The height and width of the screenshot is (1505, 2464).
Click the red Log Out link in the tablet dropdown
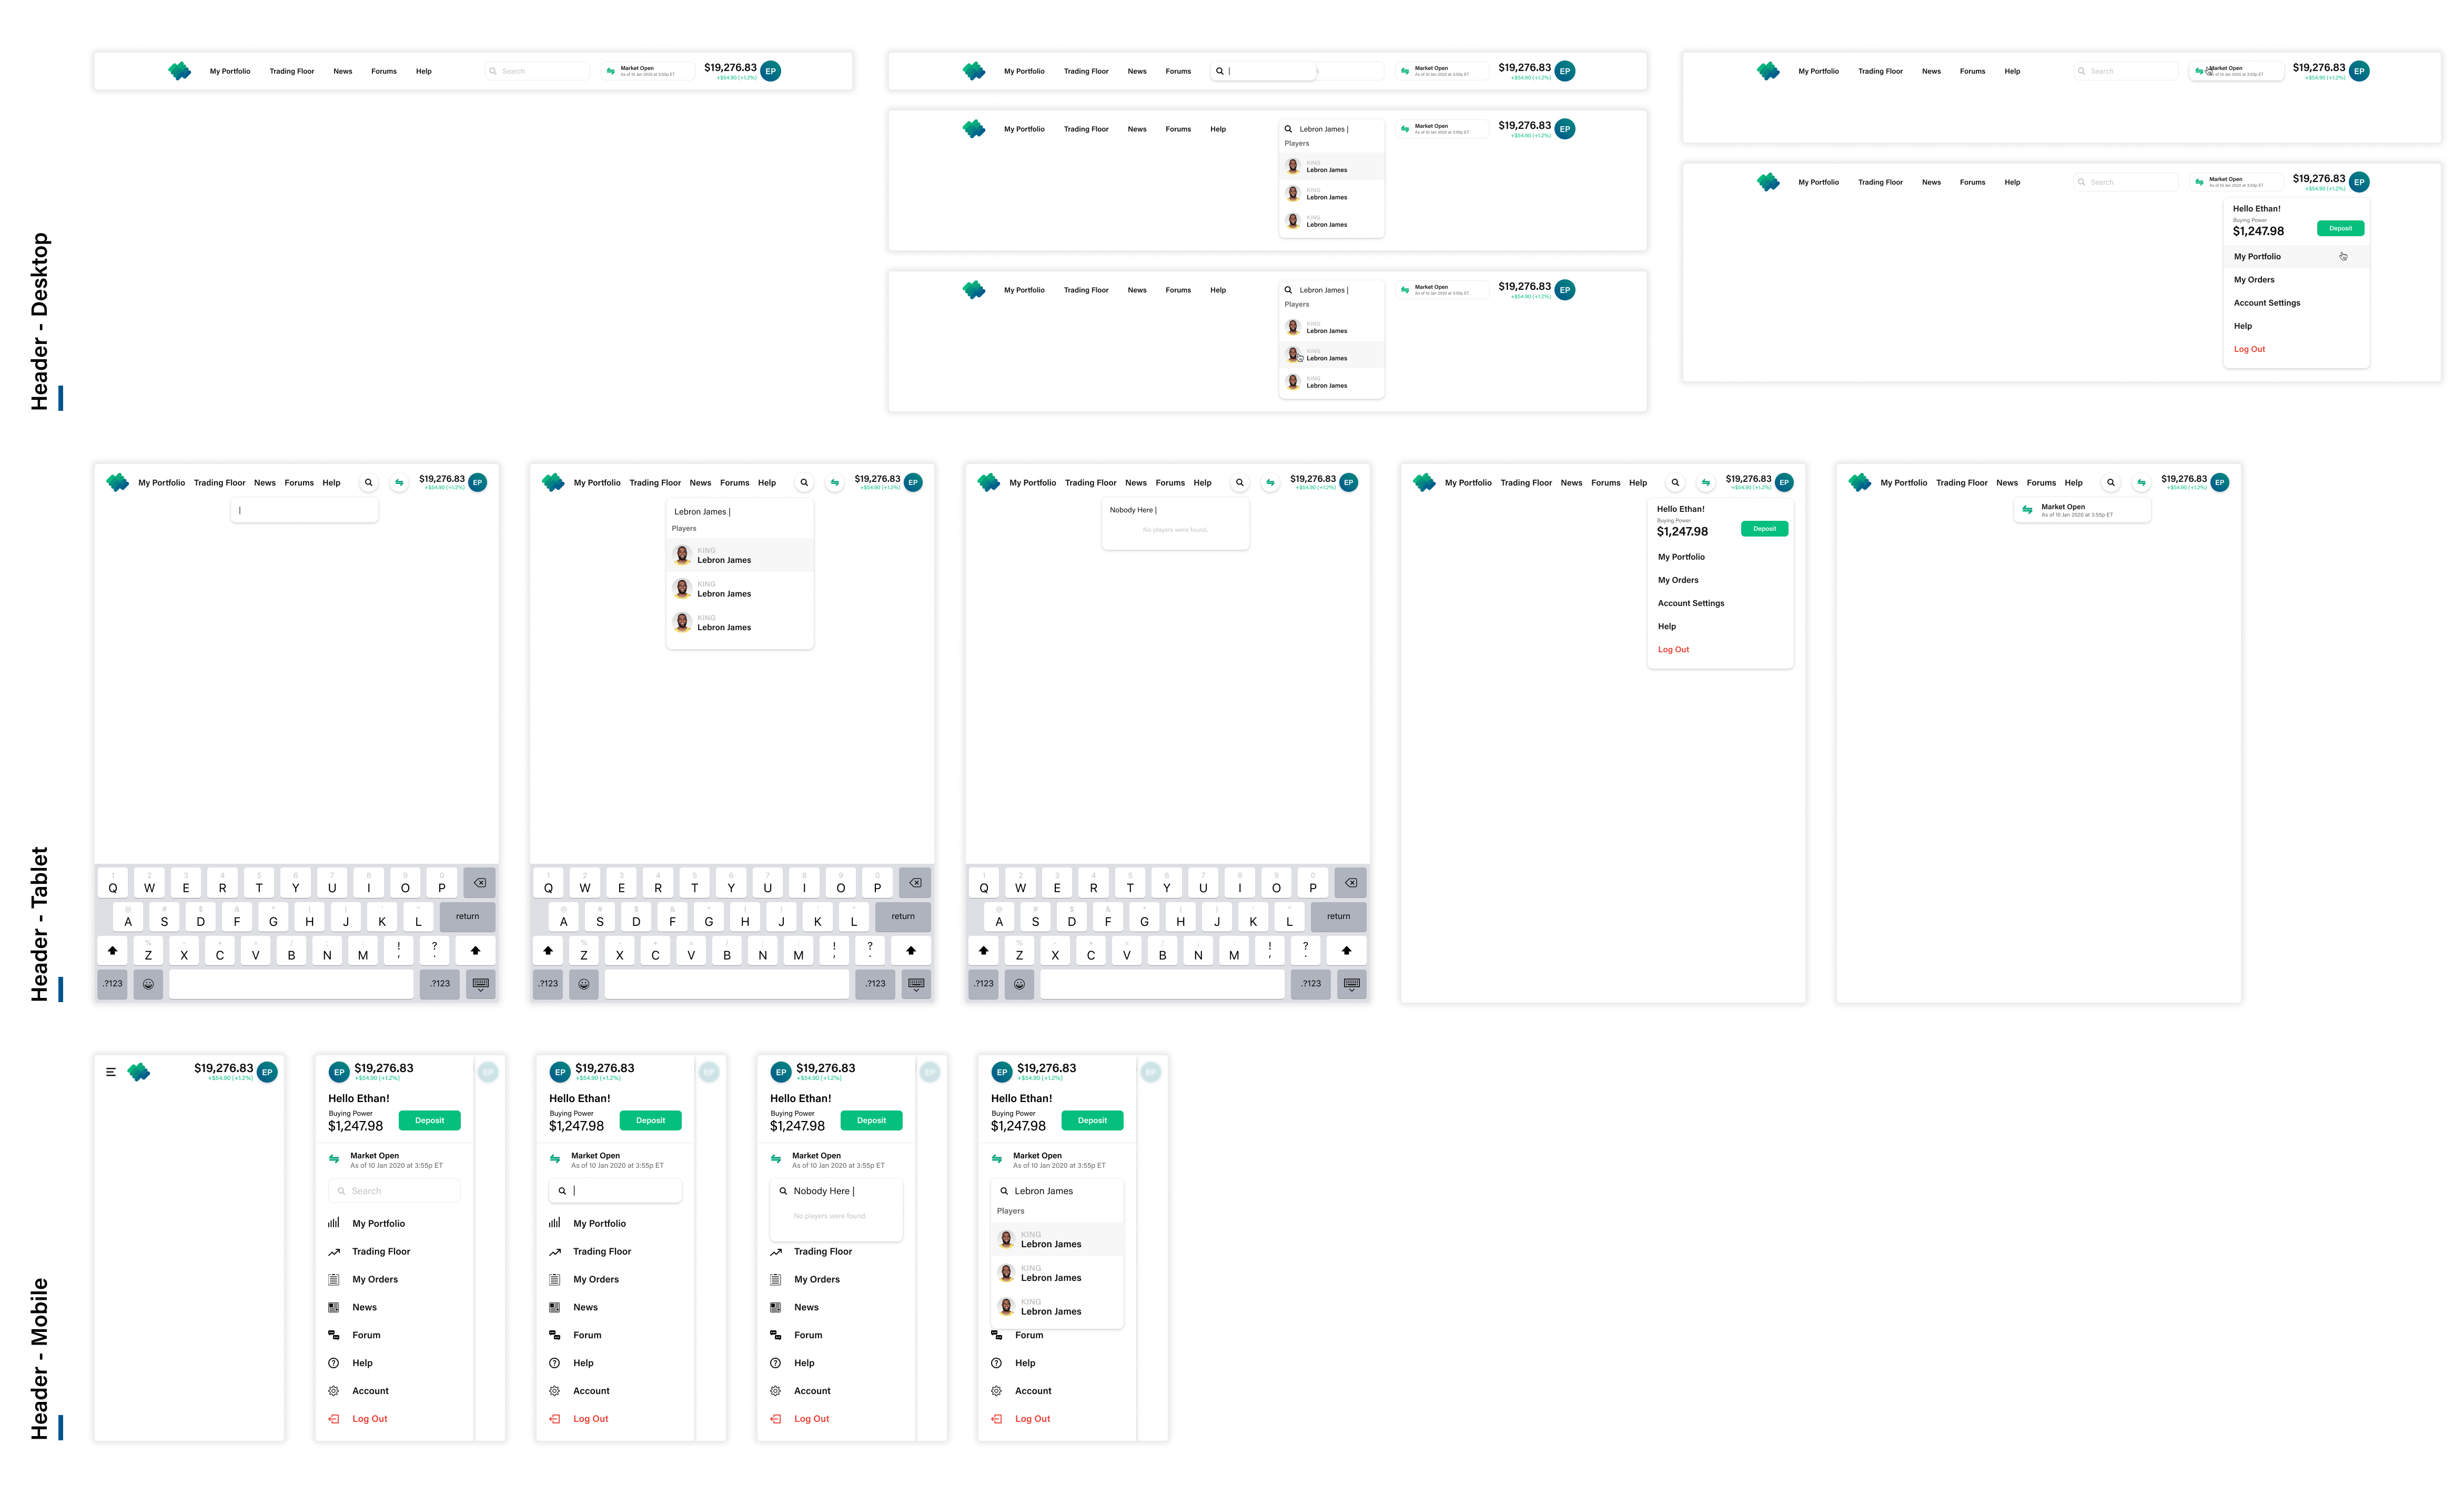(1673, 650)
